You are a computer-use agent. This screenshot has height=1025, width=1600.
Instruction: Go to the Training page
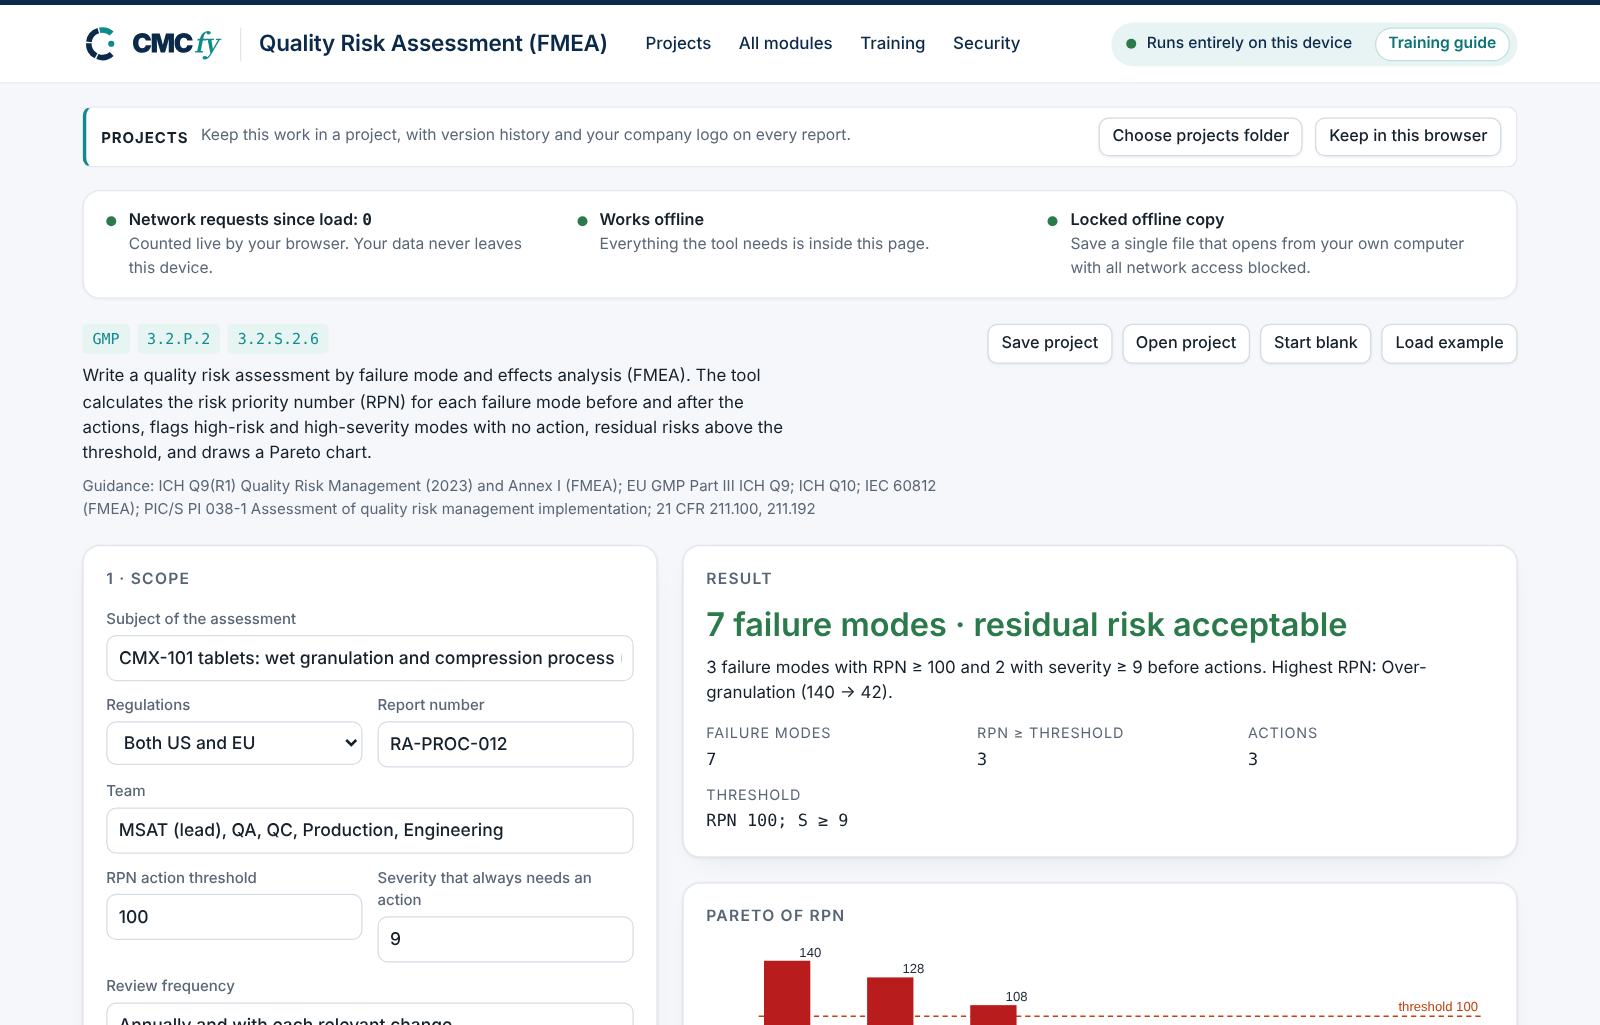pyautogui.click(x=892, y=43)
